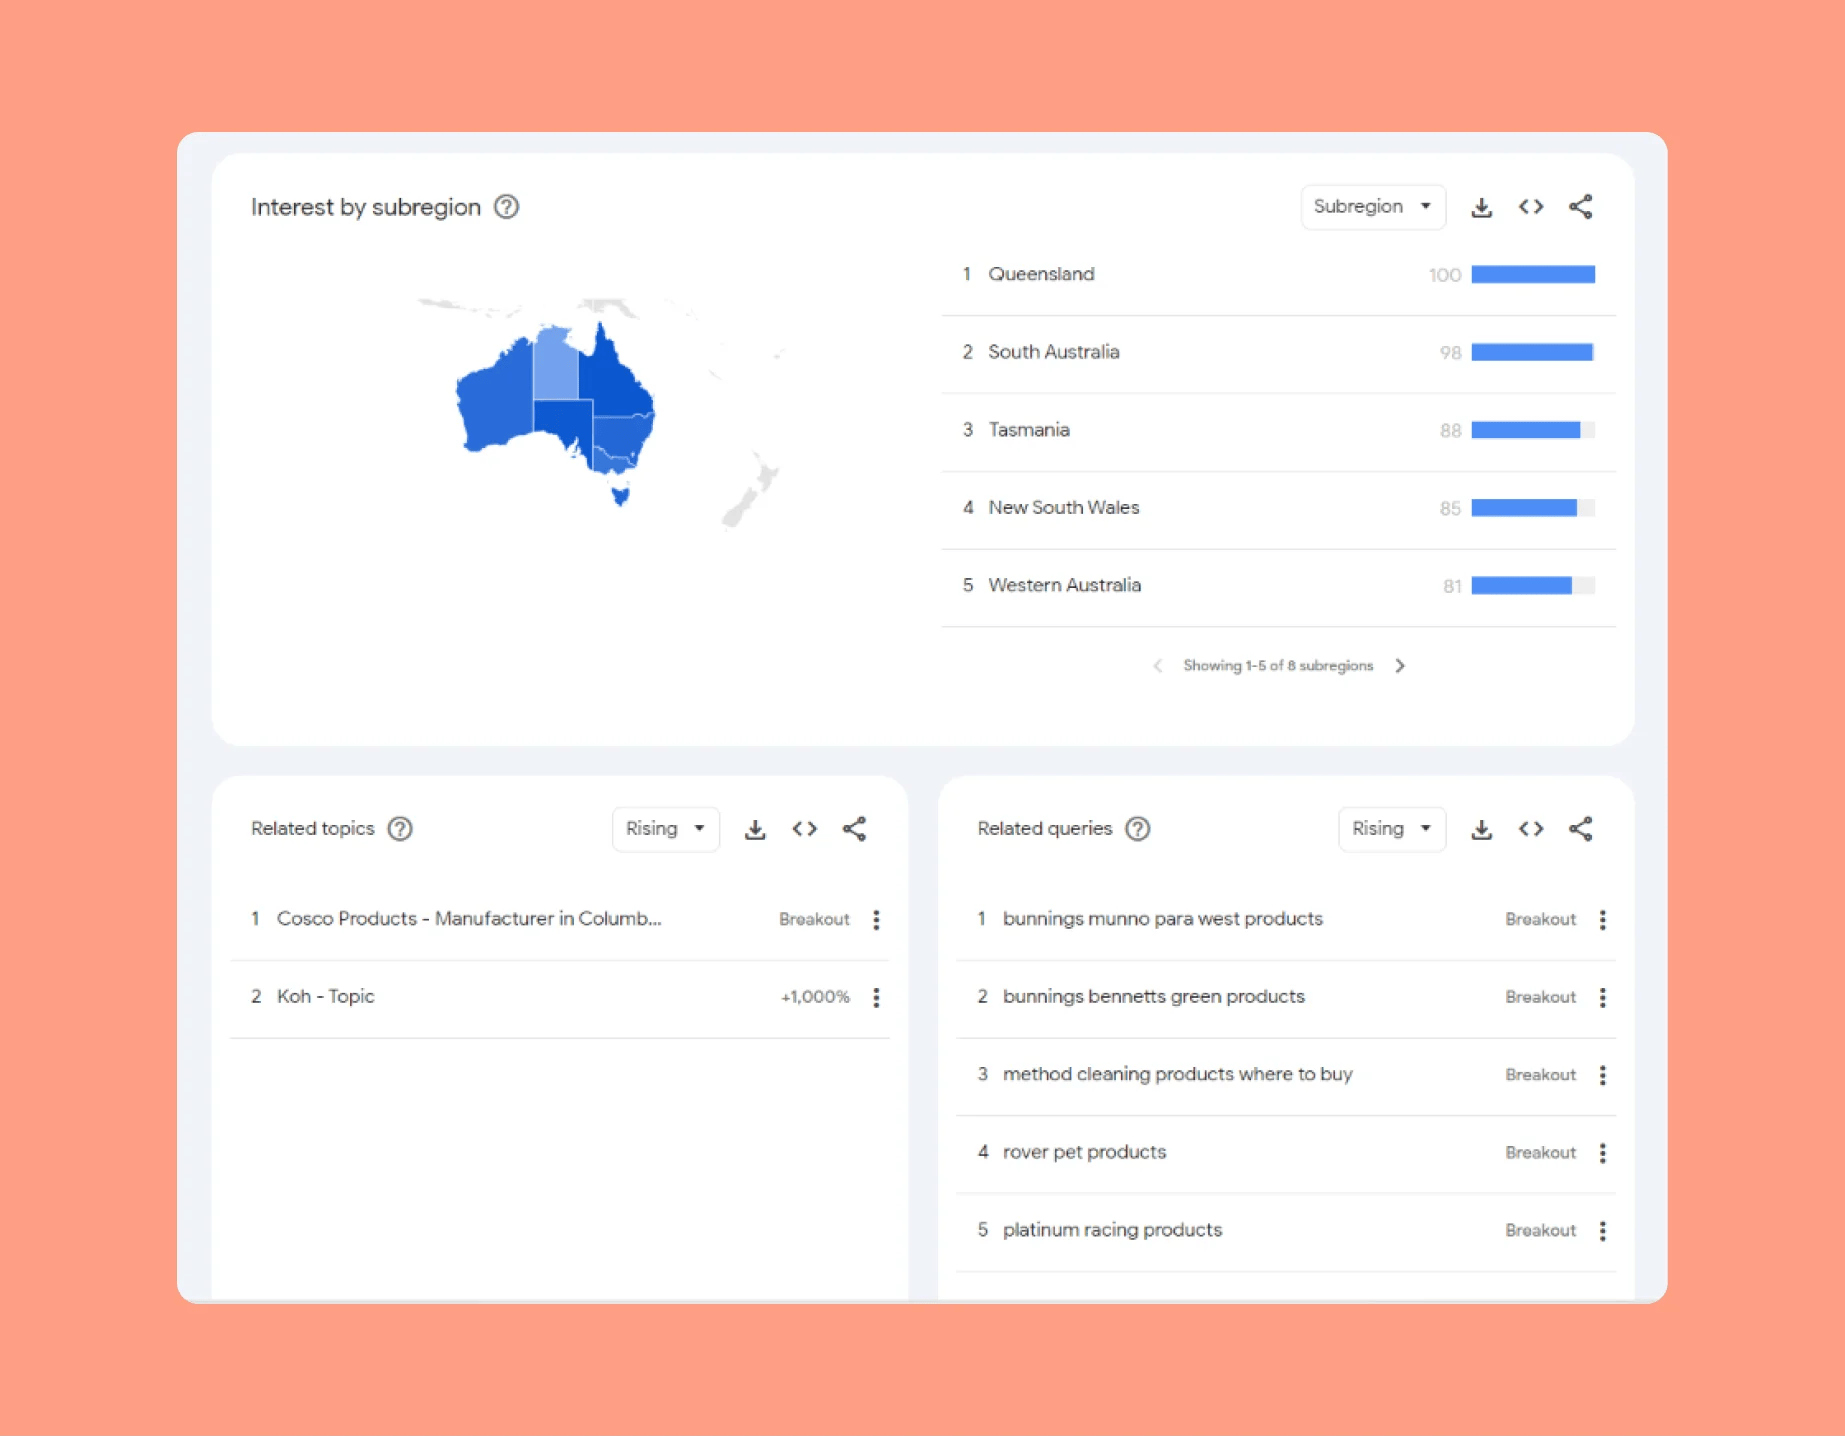Click the 'Related queries' heading
The height and width of the screenshot is (1437, 1845).
click(1045, 829)
